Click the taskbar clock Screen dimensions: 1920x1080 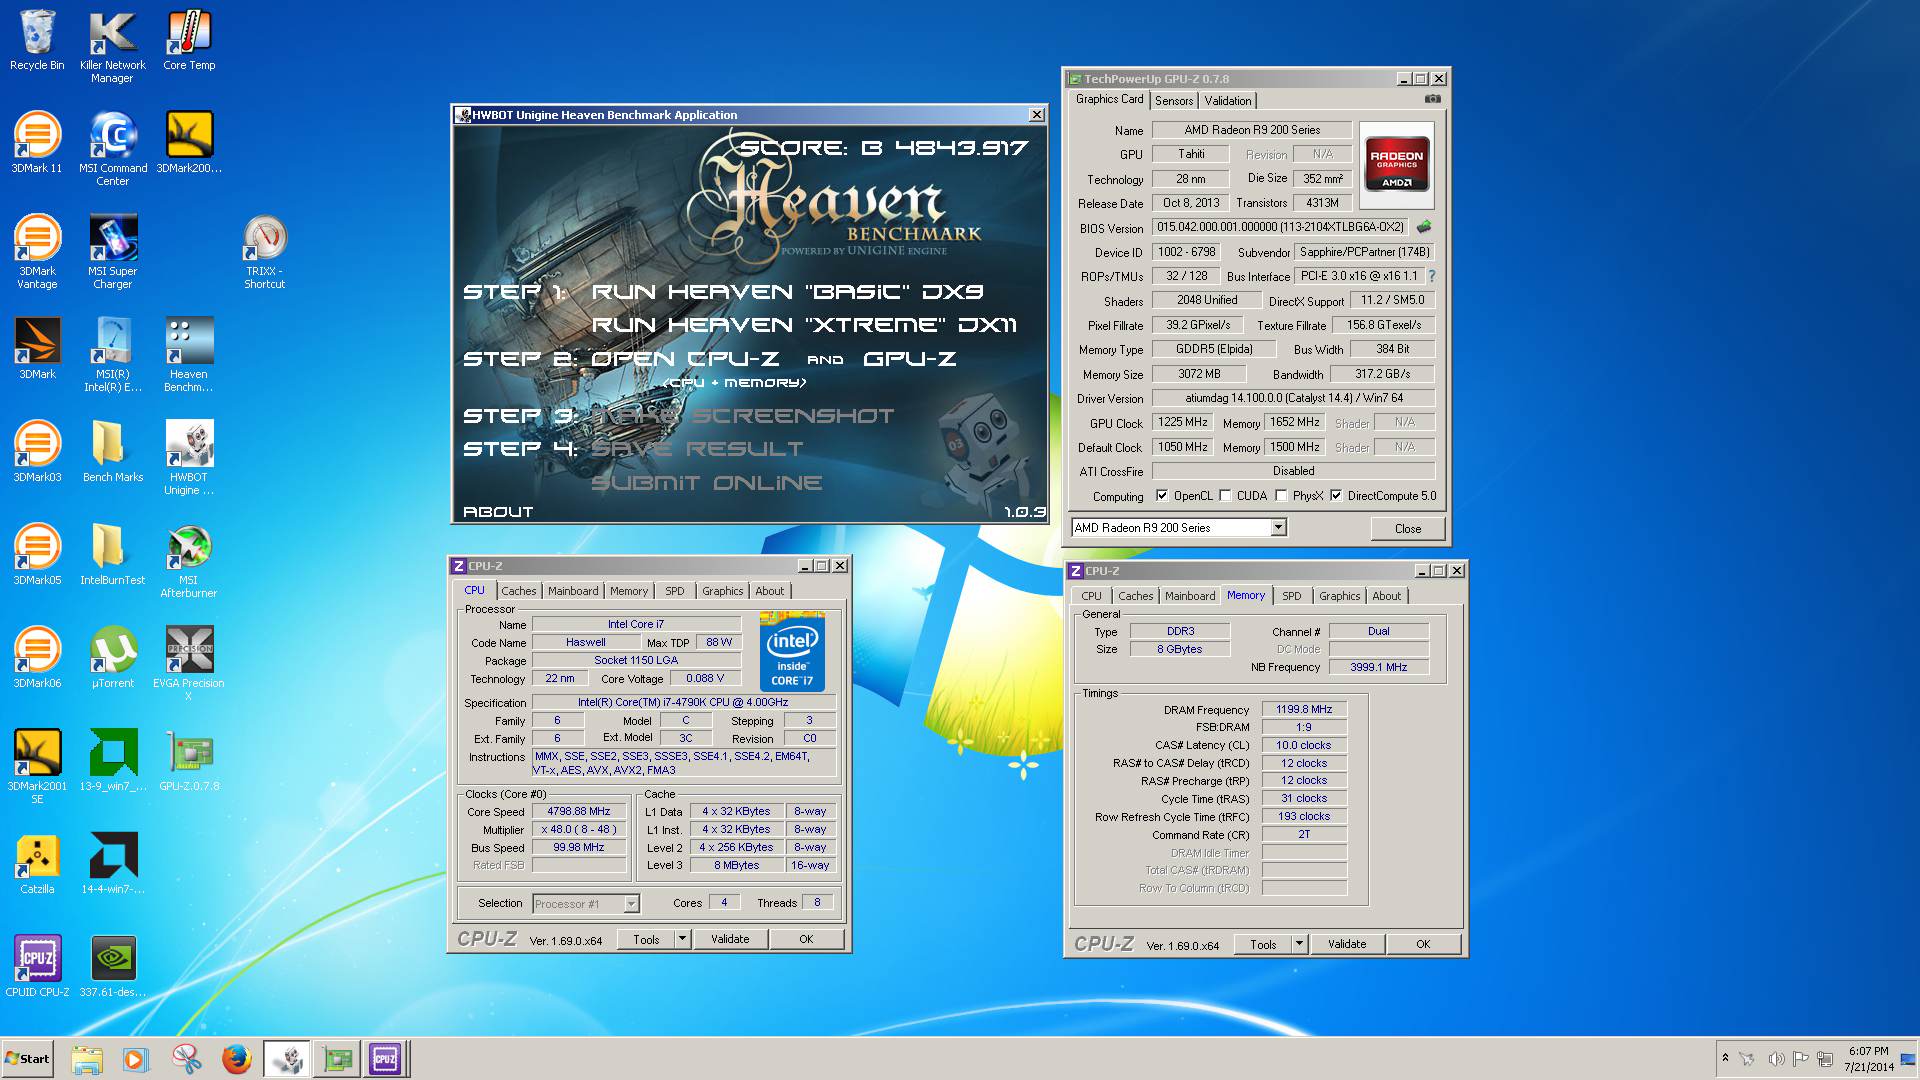(1868, 1059)
